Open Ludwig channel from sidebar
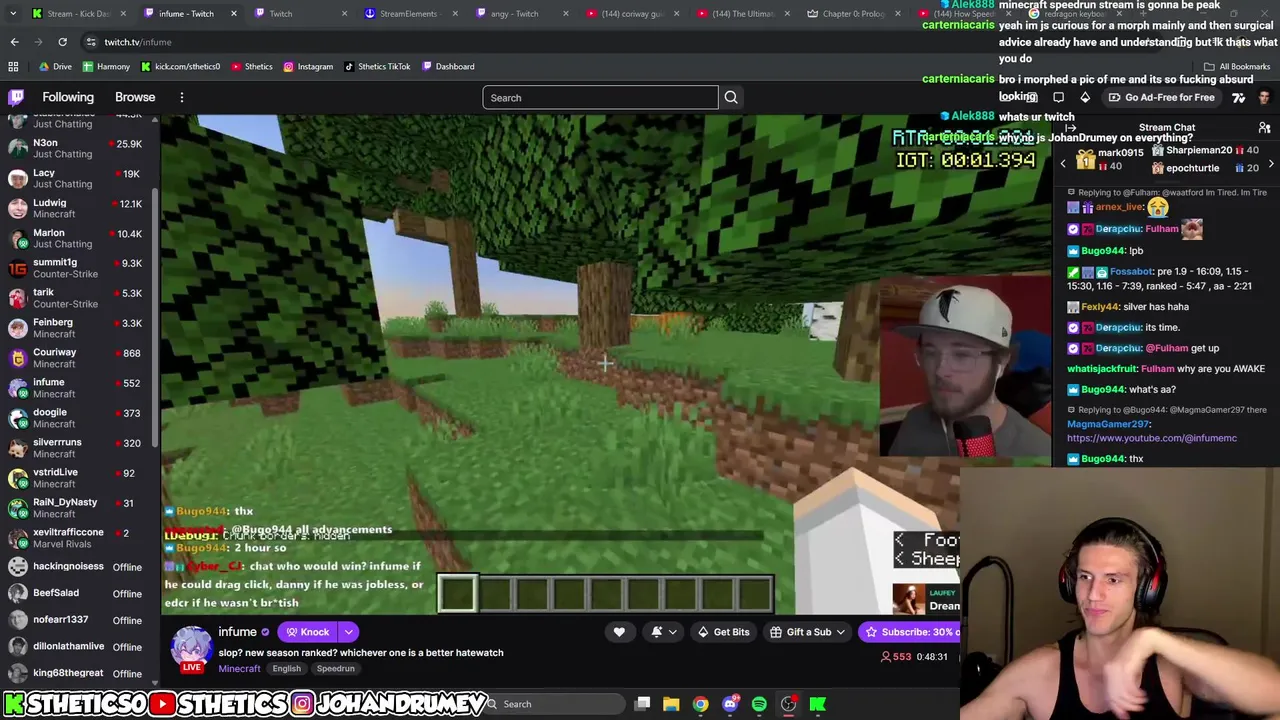The image size is (1280, 720). (80, 208)
